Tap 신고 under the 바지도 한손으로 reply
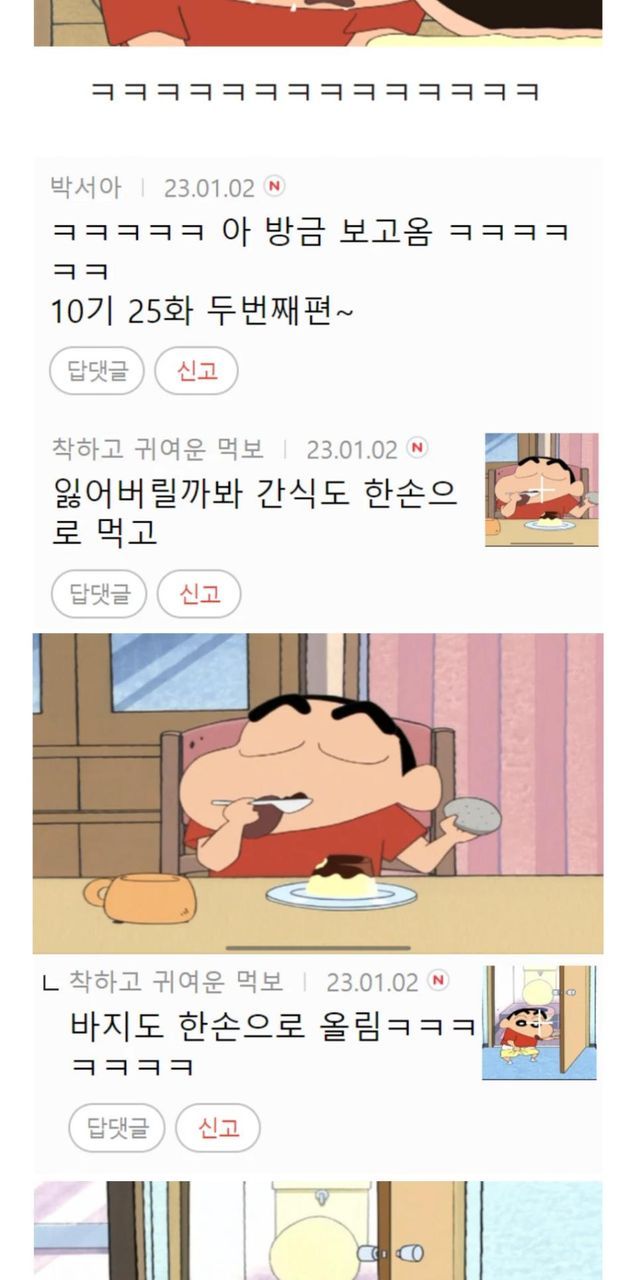This screenshot has height=1280, width=640. [218, 1128]
